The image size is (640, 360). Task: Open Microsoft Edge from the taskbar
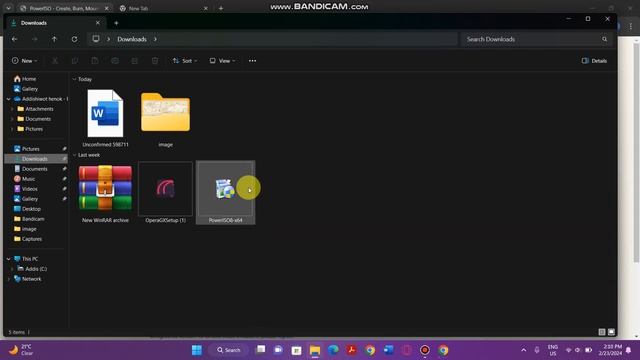pos(333,350)
